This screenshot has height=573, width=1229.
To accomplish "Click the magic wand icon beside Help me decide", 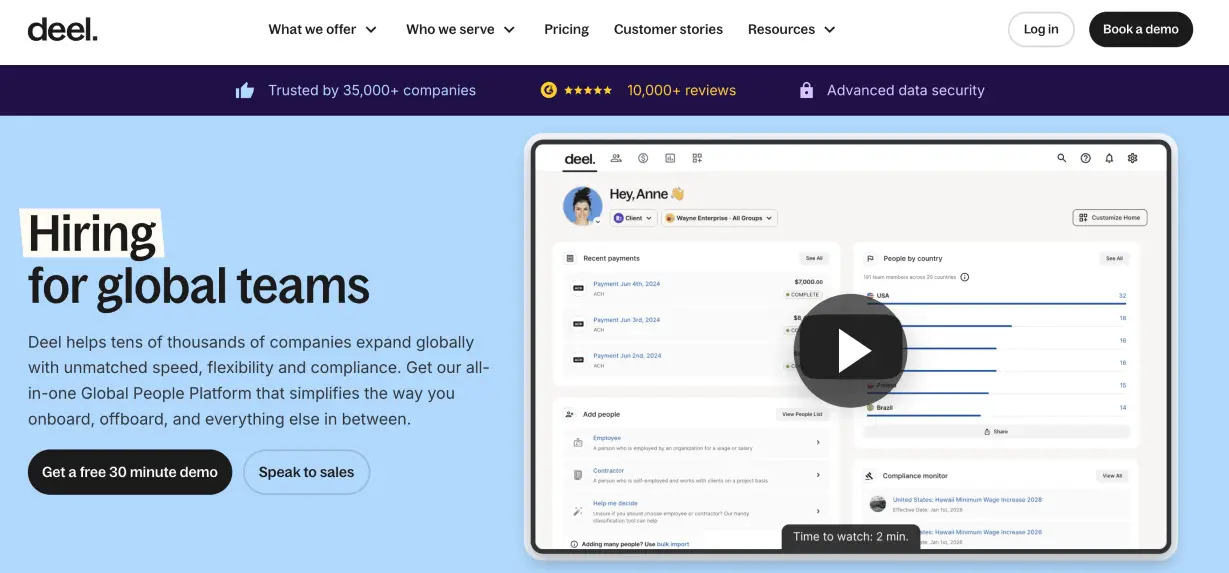I will pos(578,510).
